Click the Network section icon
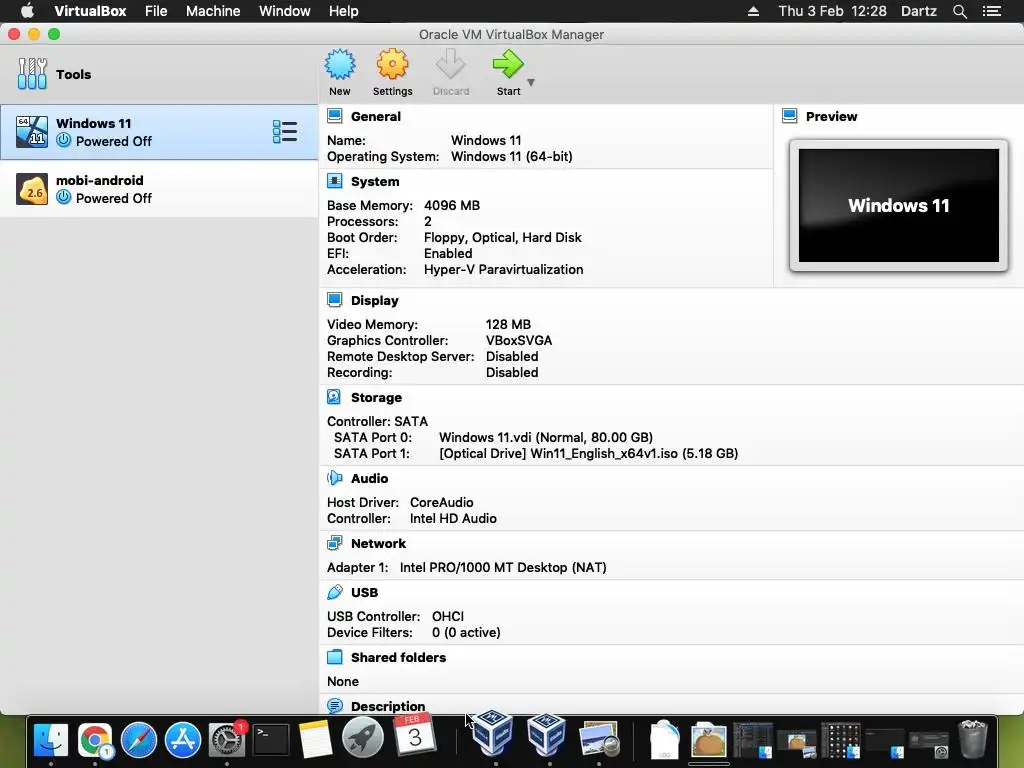This screenshot has height=768, width=1024. click(334, 543)
